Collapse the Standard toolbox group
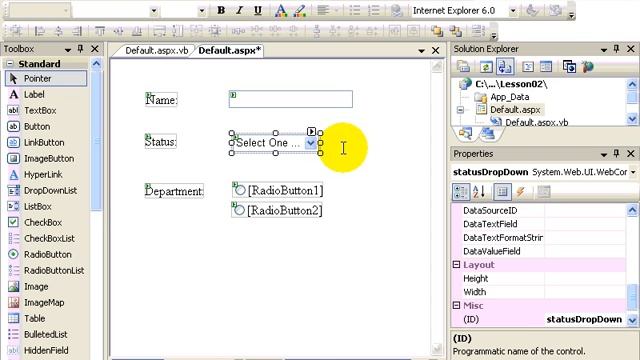640x360 pixels. point(10,64)
